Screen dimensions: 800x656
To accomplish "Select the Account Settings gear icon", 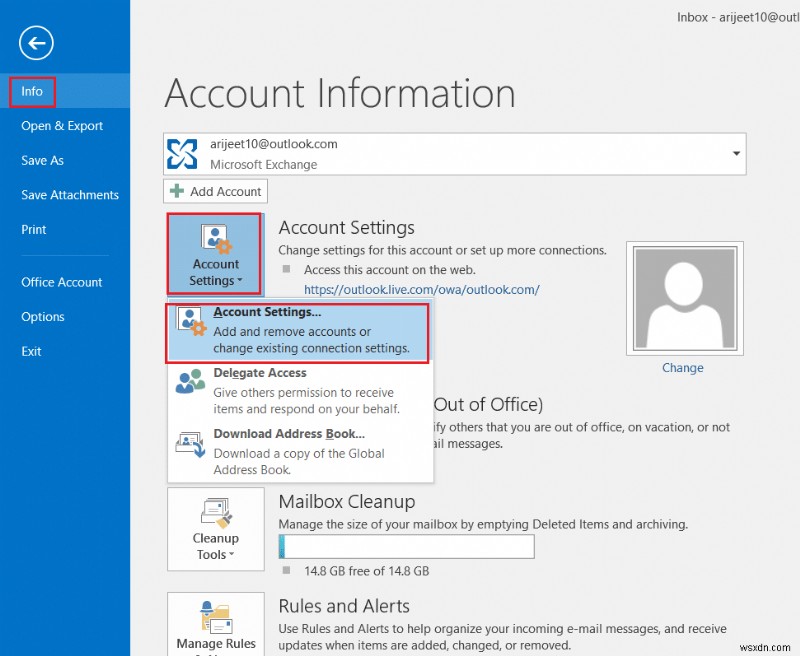I will pyautogui.click(x=214, y=240).
